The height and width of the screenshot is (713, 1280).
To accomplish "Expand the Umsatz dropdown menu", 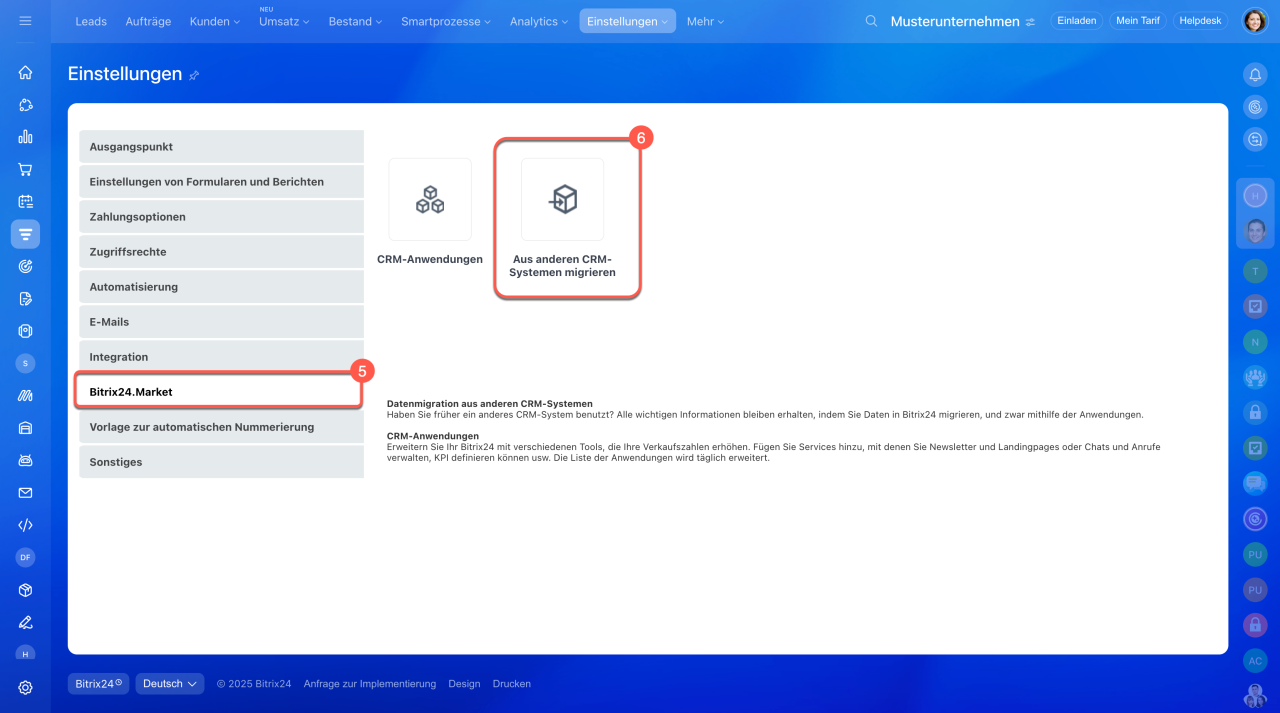I will [284, 21].
